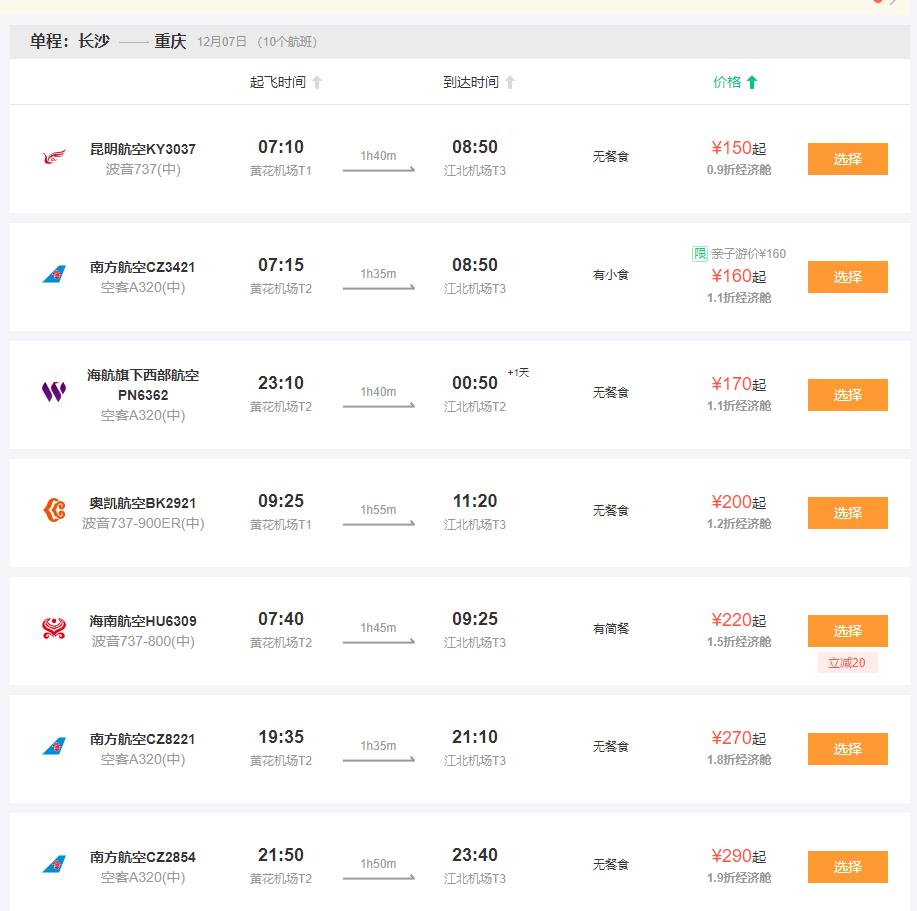Choose the CZ8221 flight at ¥270

pyautogui.click(x=847, y=749)
